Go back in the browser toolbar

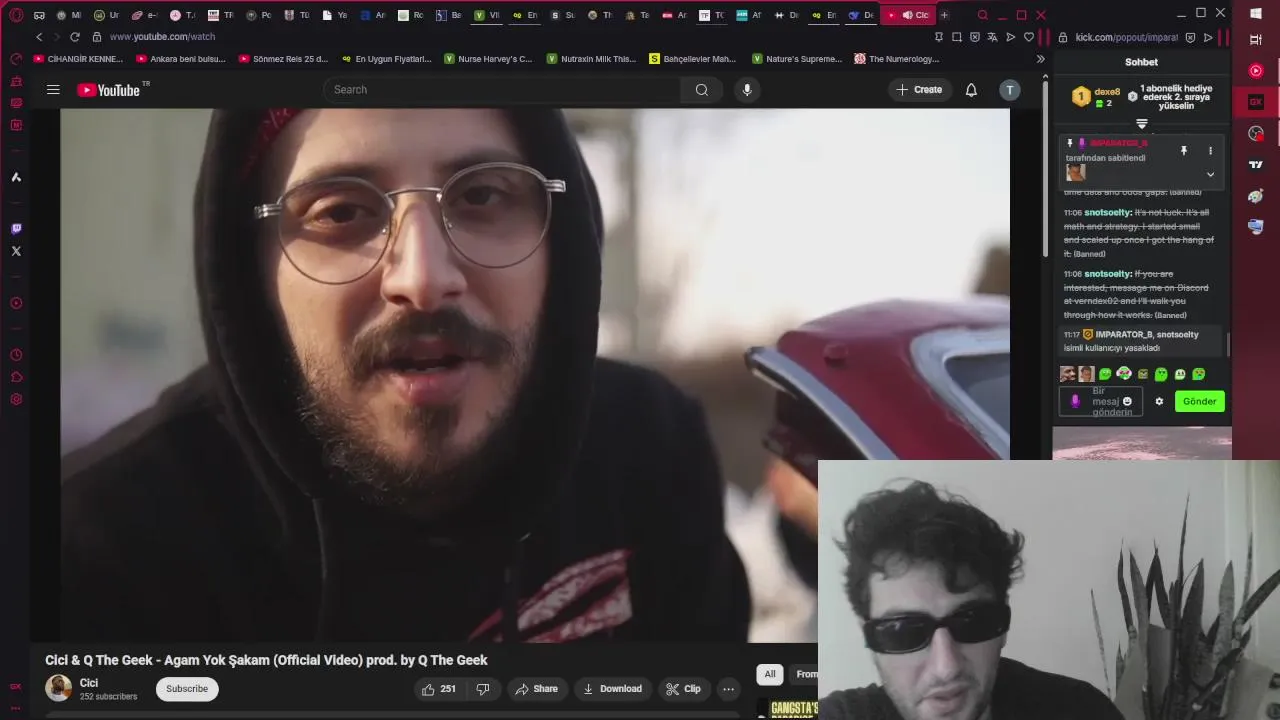(39, 37)
